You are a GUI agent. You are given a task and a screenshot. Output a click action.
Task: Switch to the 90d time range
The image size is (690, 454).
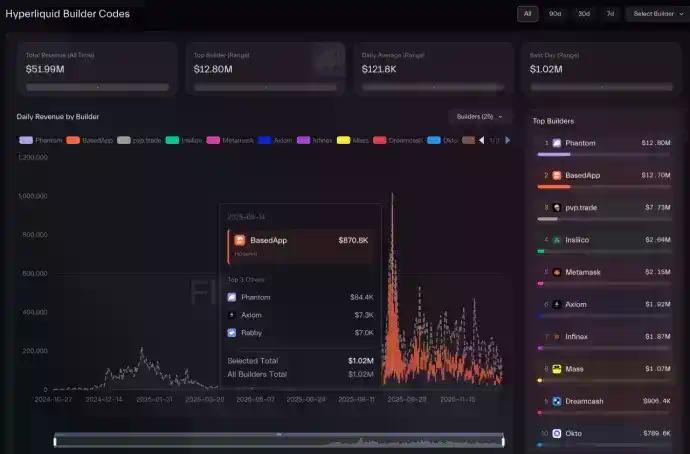555,14
